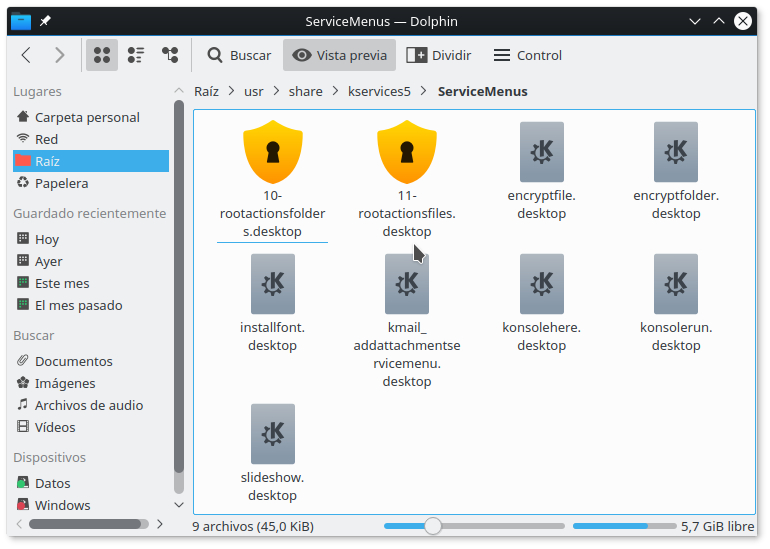The width and height of the screenshot is (770, 549).
Task: Select konsolerun.desktop file icon
Action: point(676,284)
